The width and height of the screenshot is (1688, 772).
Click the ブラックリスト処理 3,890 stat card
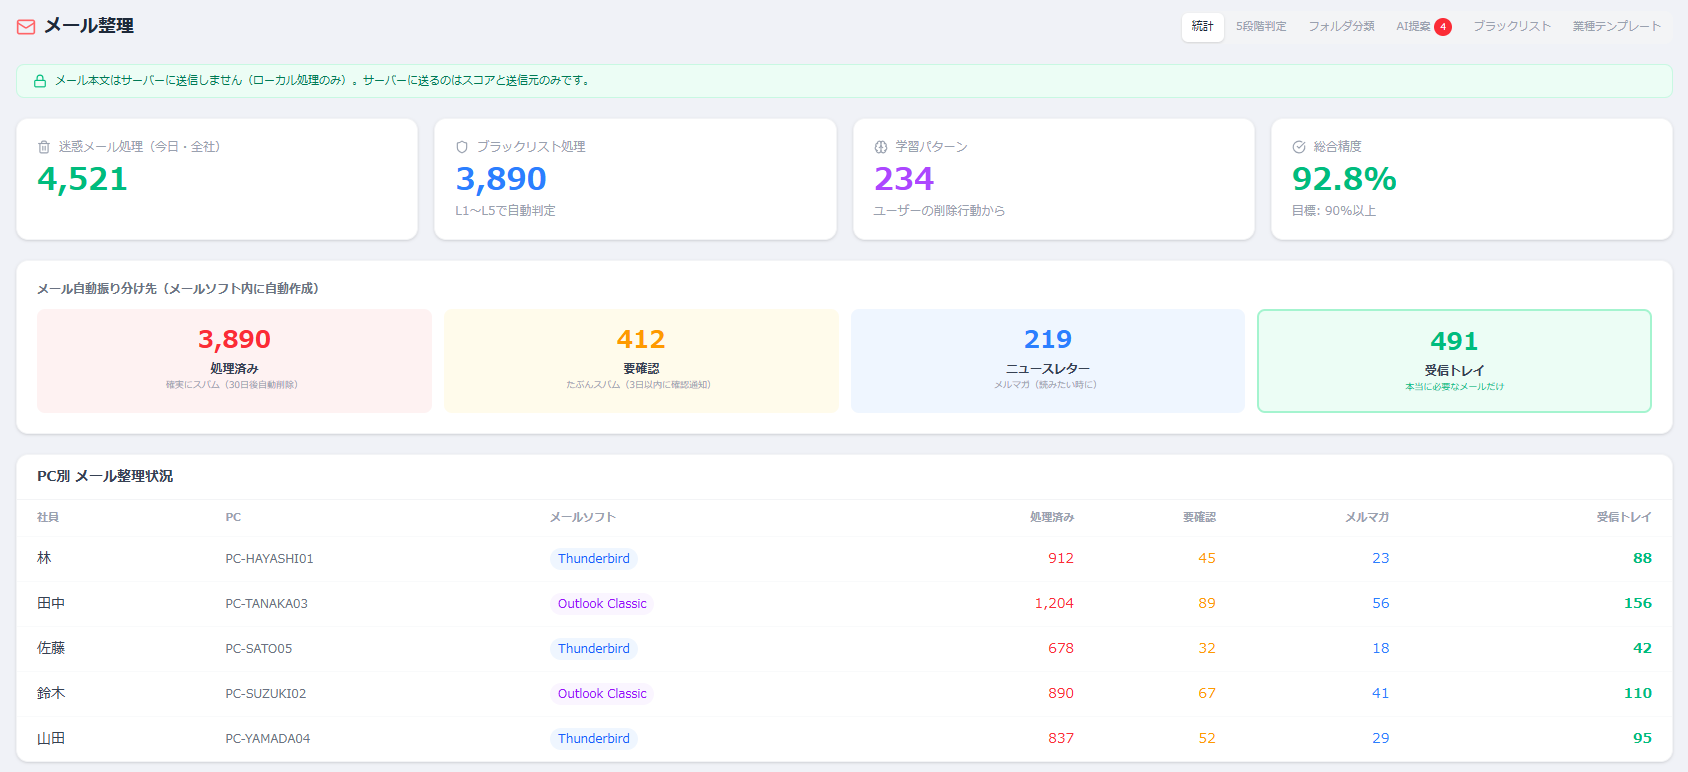(x=635, y=179)
